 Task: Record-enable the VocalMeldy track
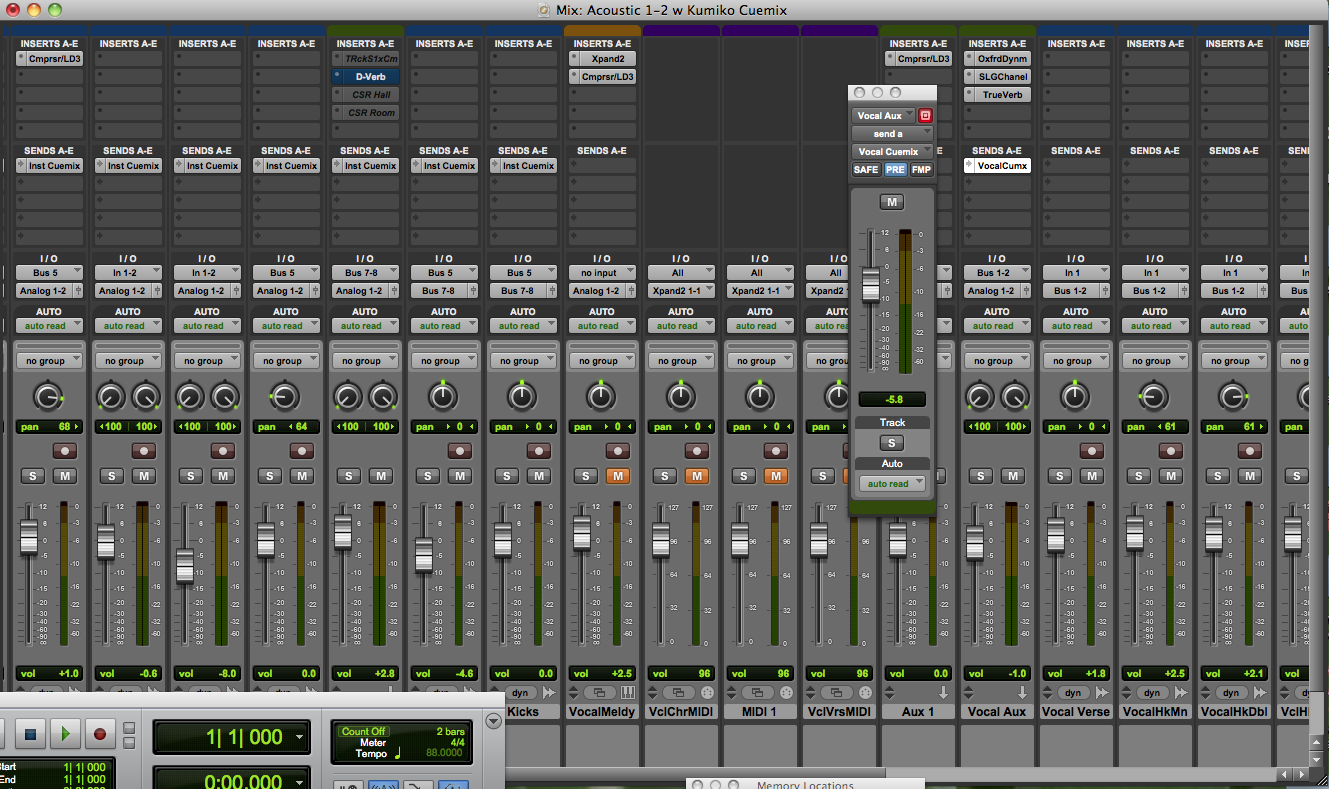(618, 452)
